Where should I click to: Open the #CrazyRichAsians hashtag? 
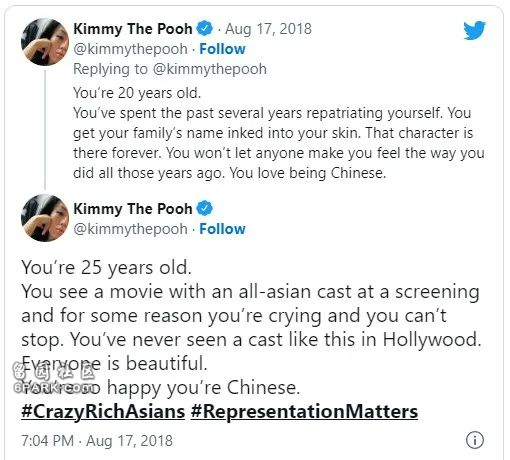point(103,411)
